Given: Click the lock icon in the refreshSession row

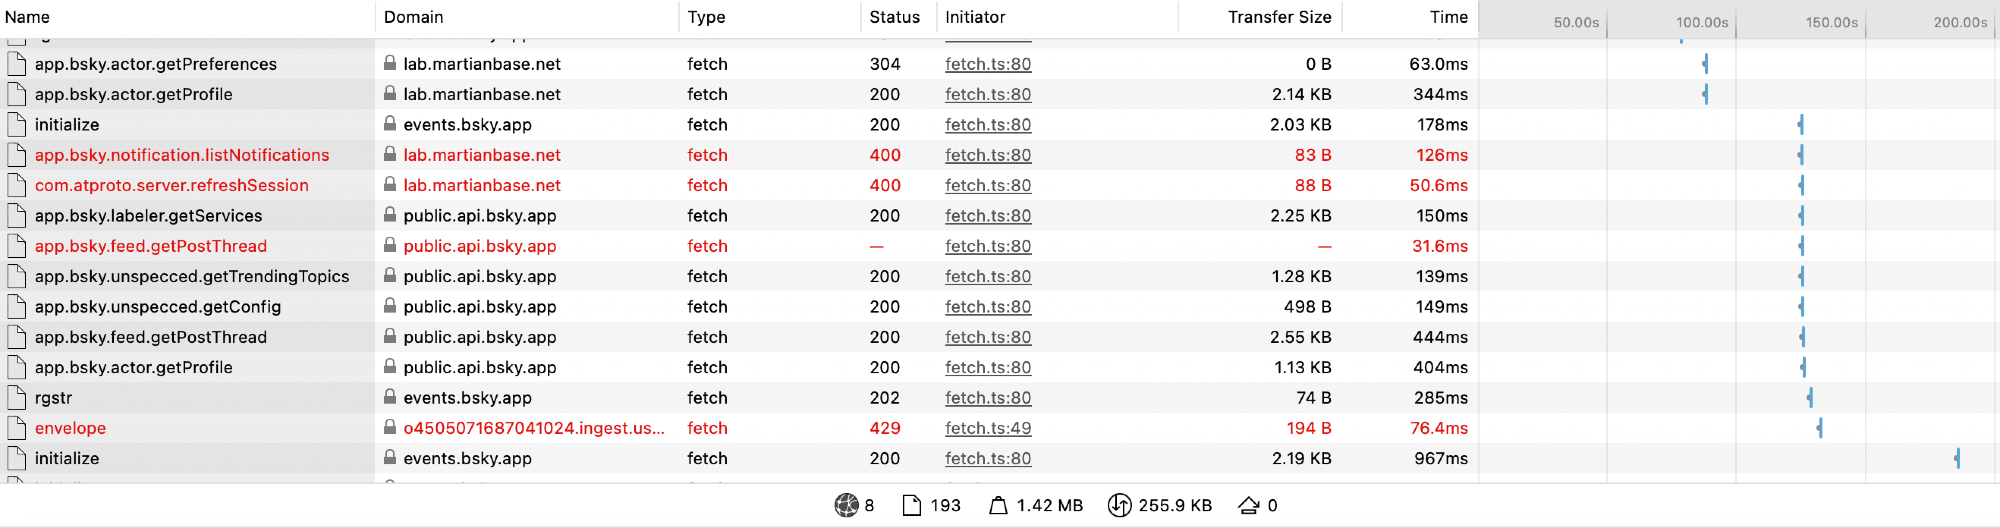Looking at the screenshot, I should tap(390, 185).
